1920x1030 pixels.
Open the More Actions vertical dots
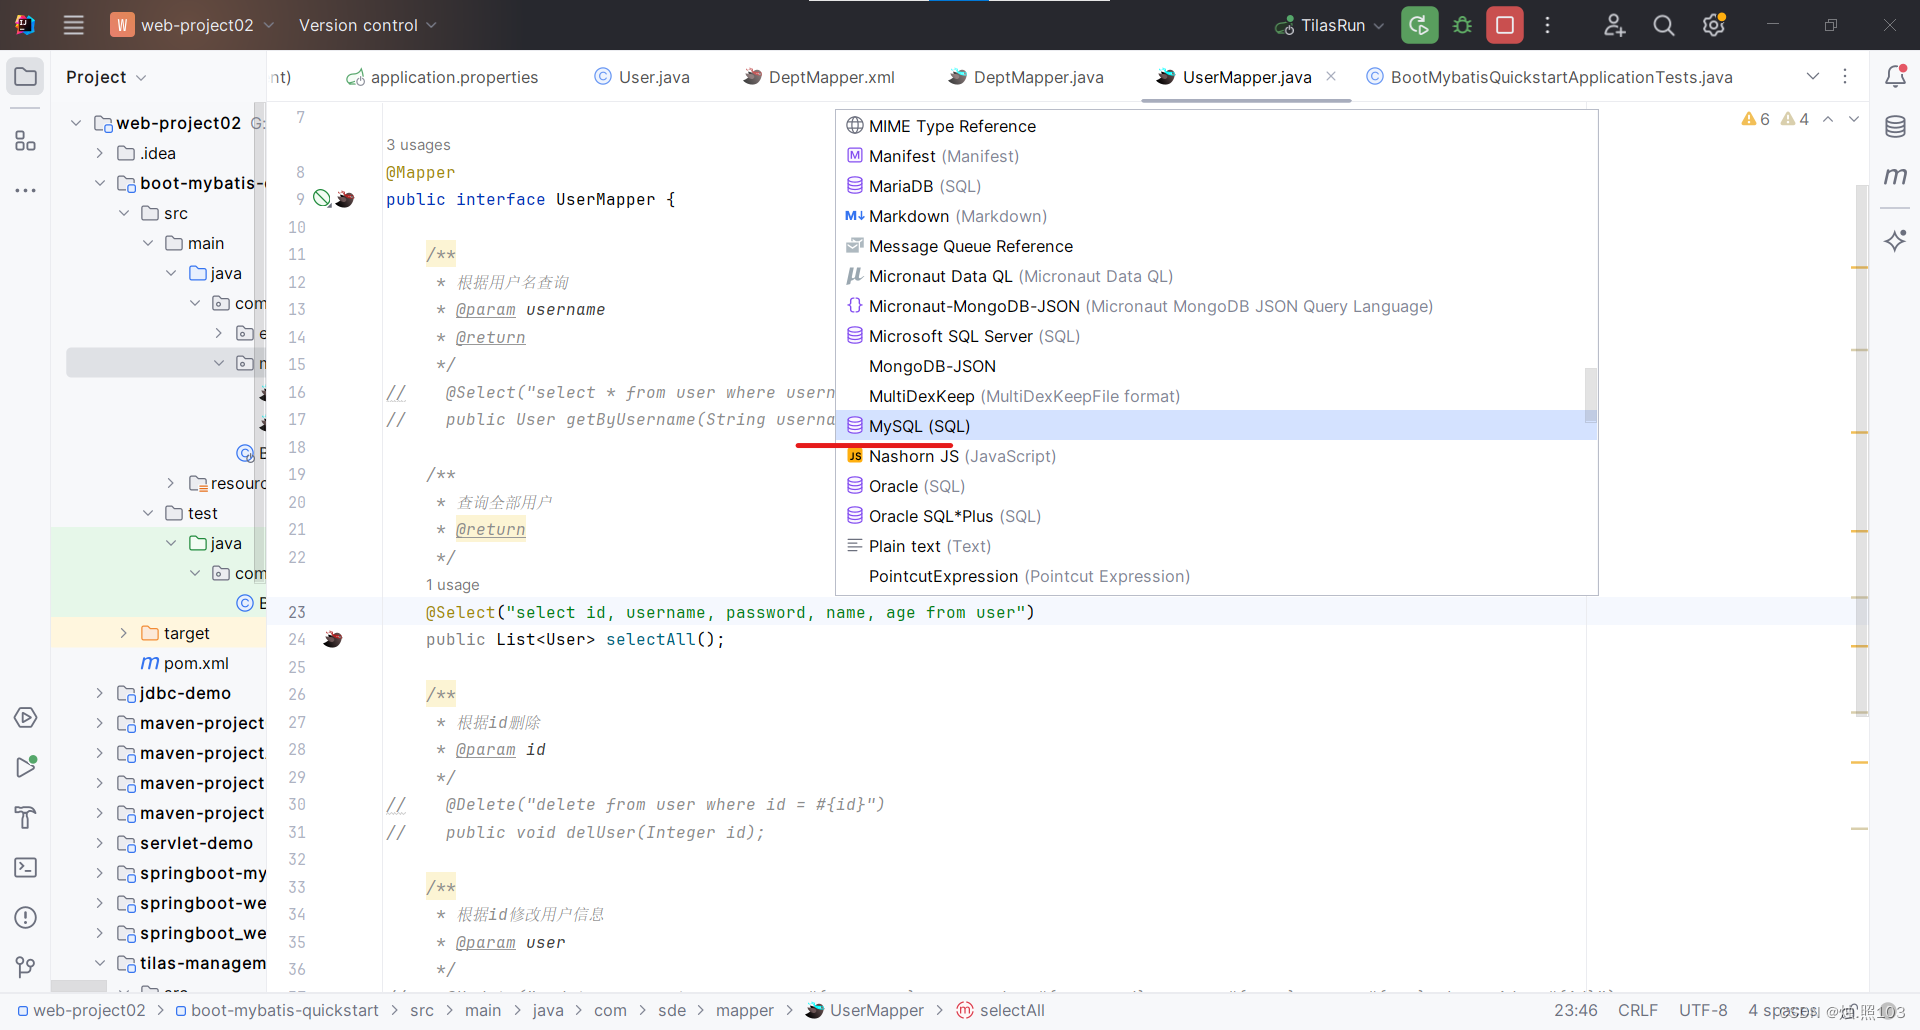coord(1547,25)
